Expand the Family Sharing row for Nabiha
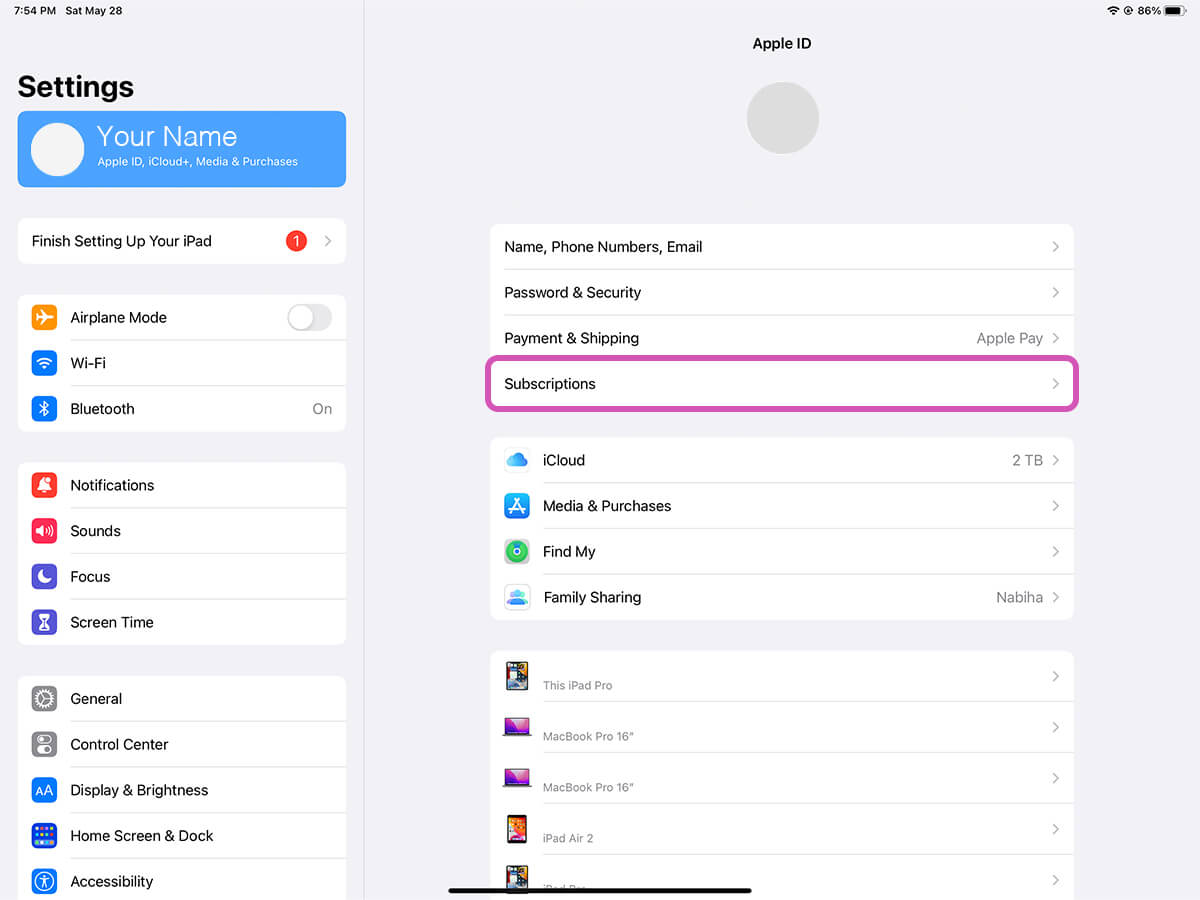This screenshot has height=900, width=1200. [1055, 597]
